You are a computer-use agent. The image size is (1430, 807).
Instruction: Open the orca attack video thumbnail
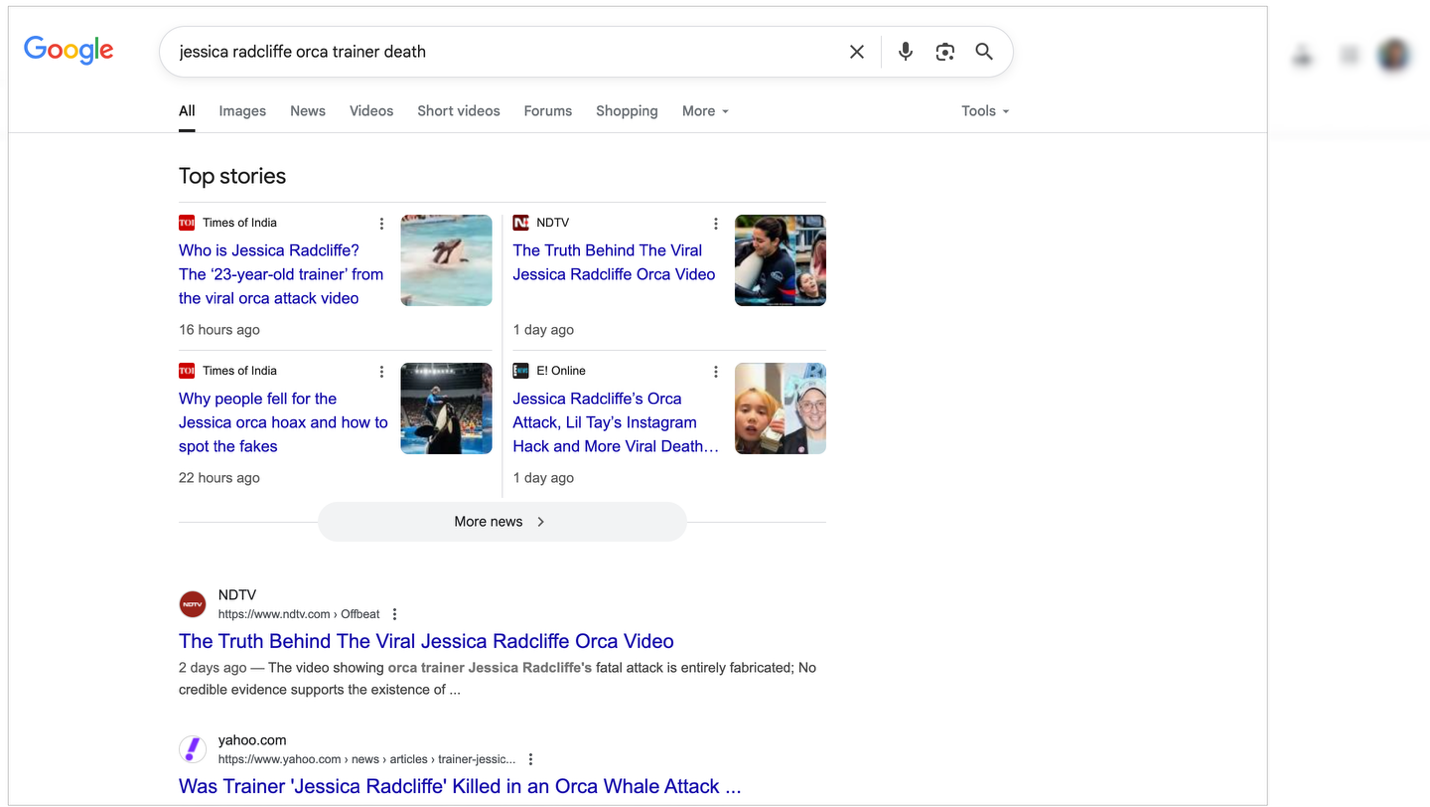point(446,260)
